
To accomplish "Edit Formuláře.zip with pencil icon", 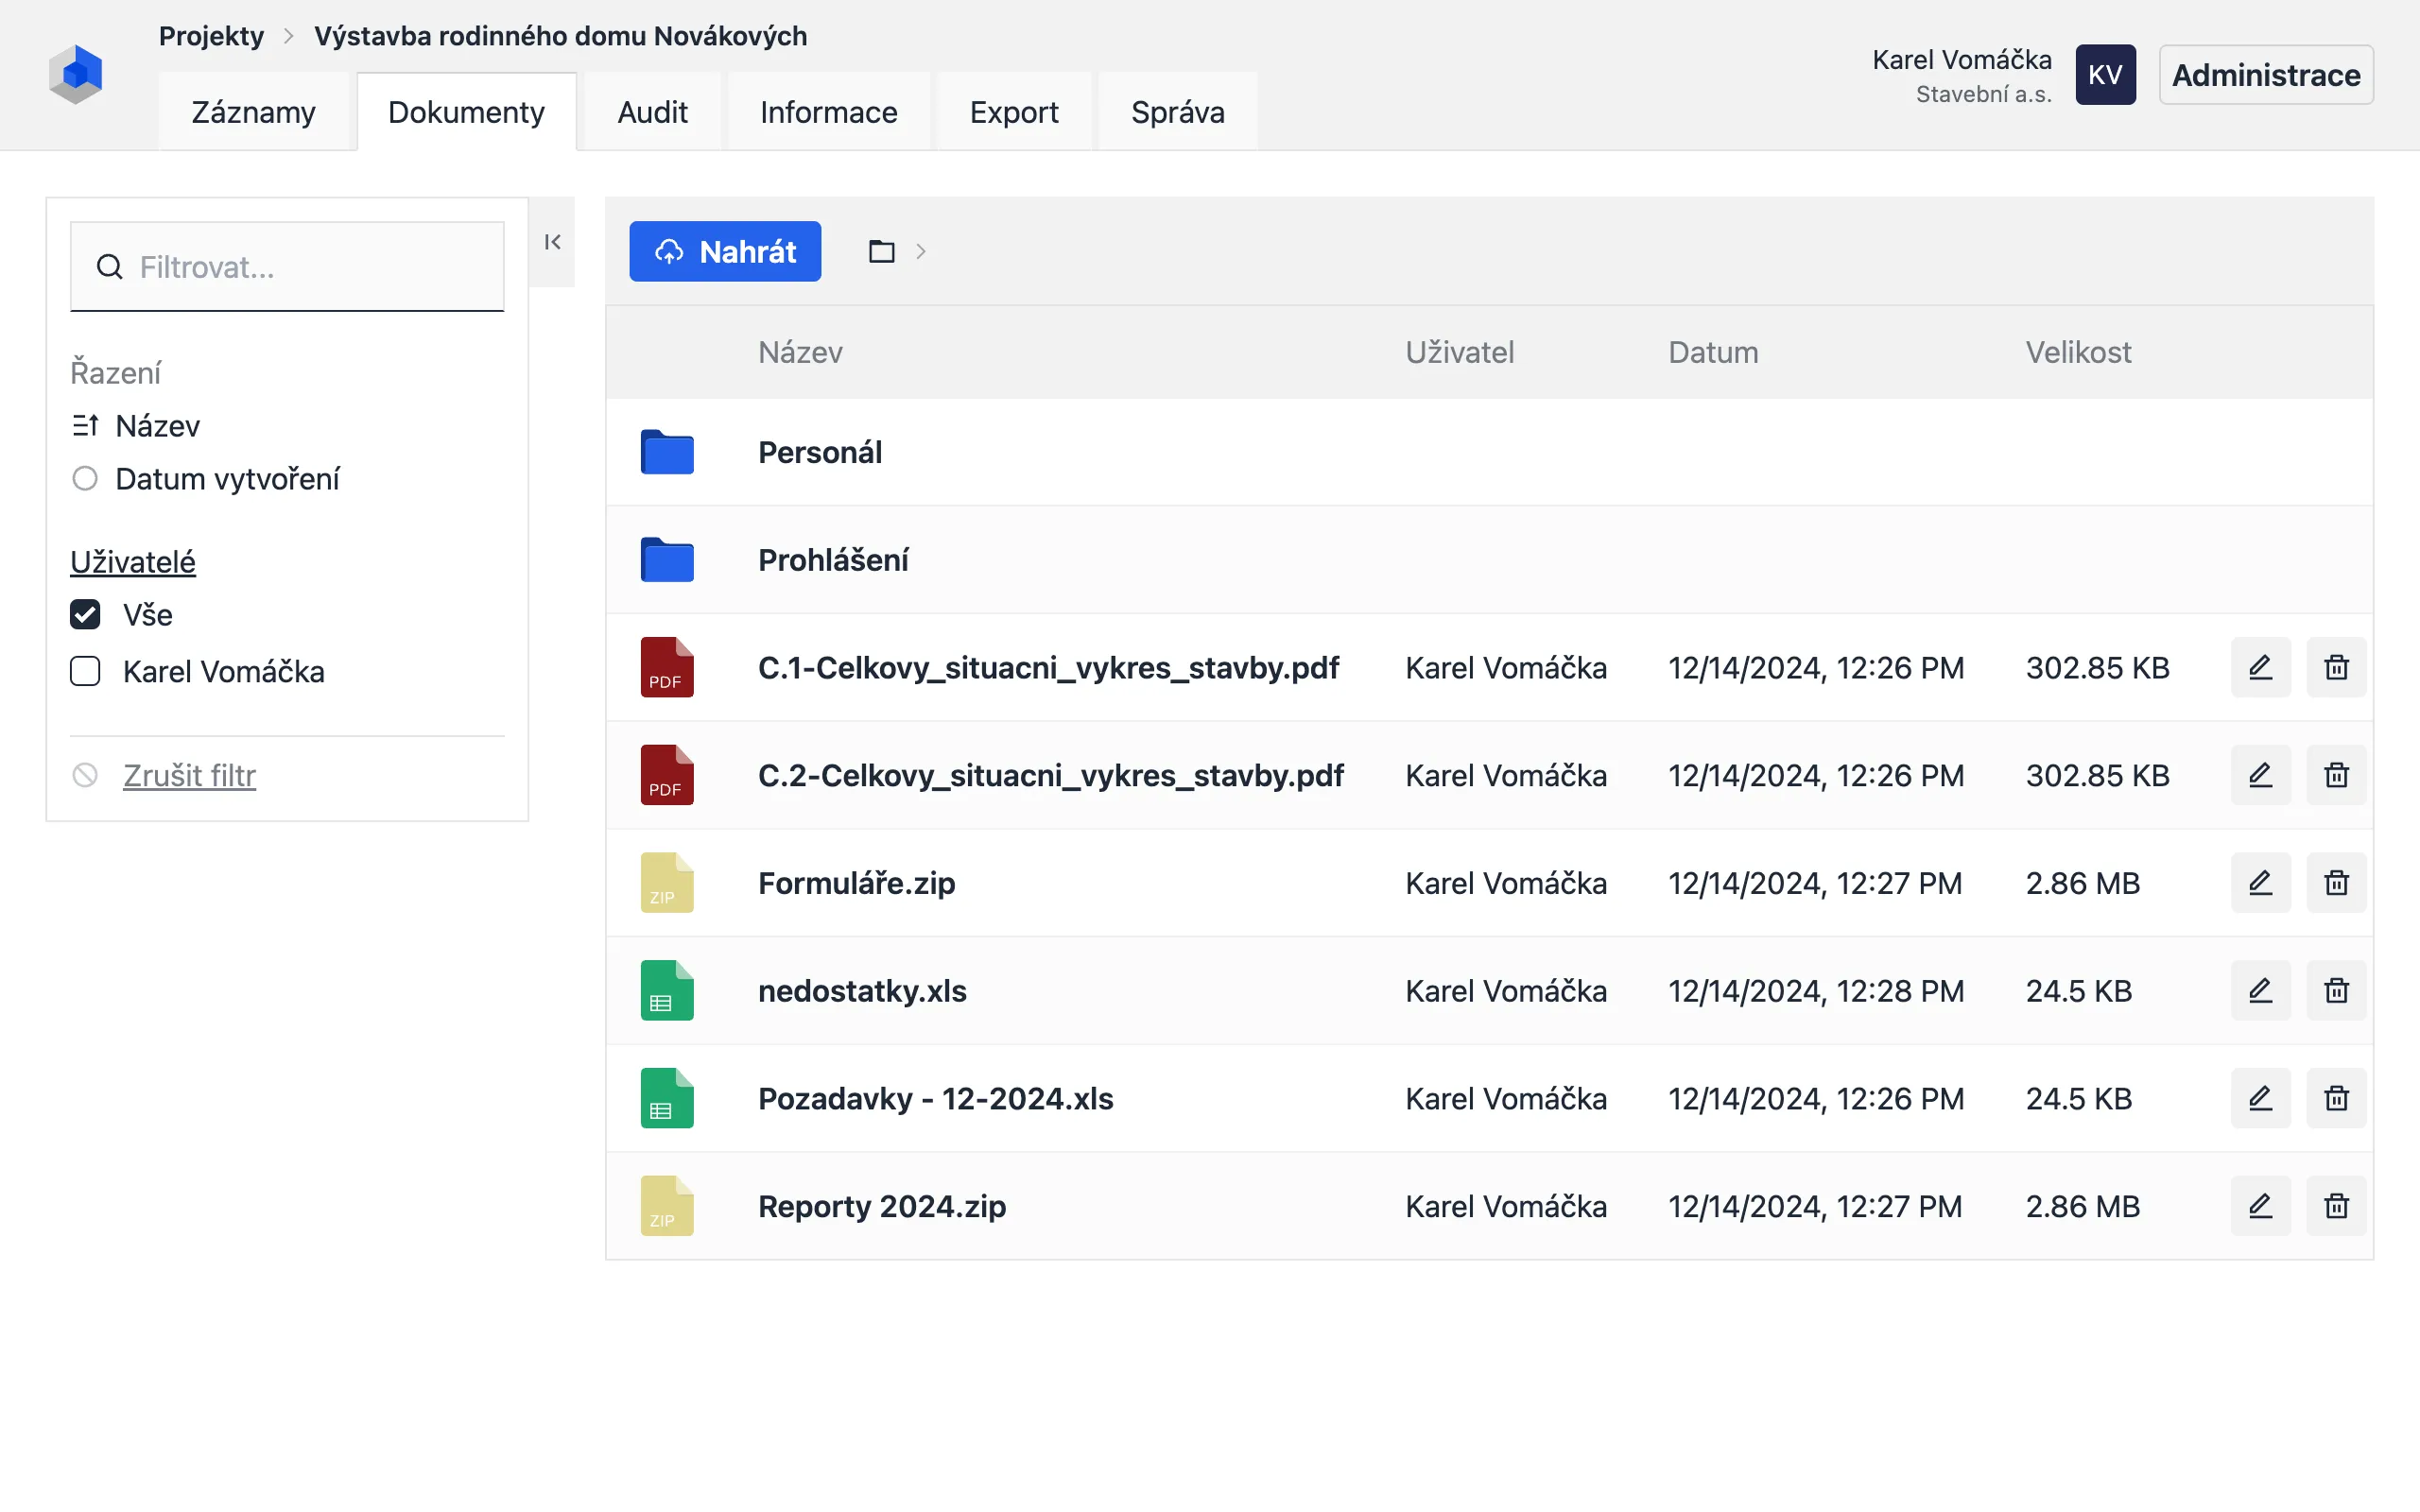I will tap(2260, 883).
